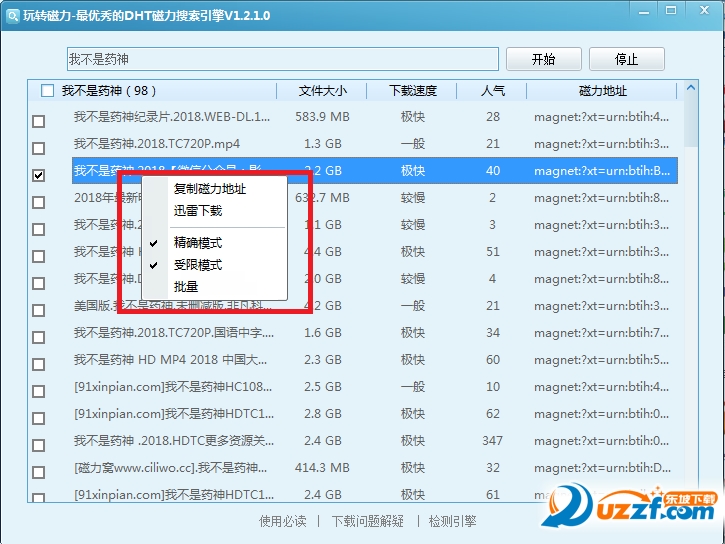Select file name 我不是药神纪录片.2018.WEB-DL
This screenshot has width=725, height=544.
[x=172, y=117]
